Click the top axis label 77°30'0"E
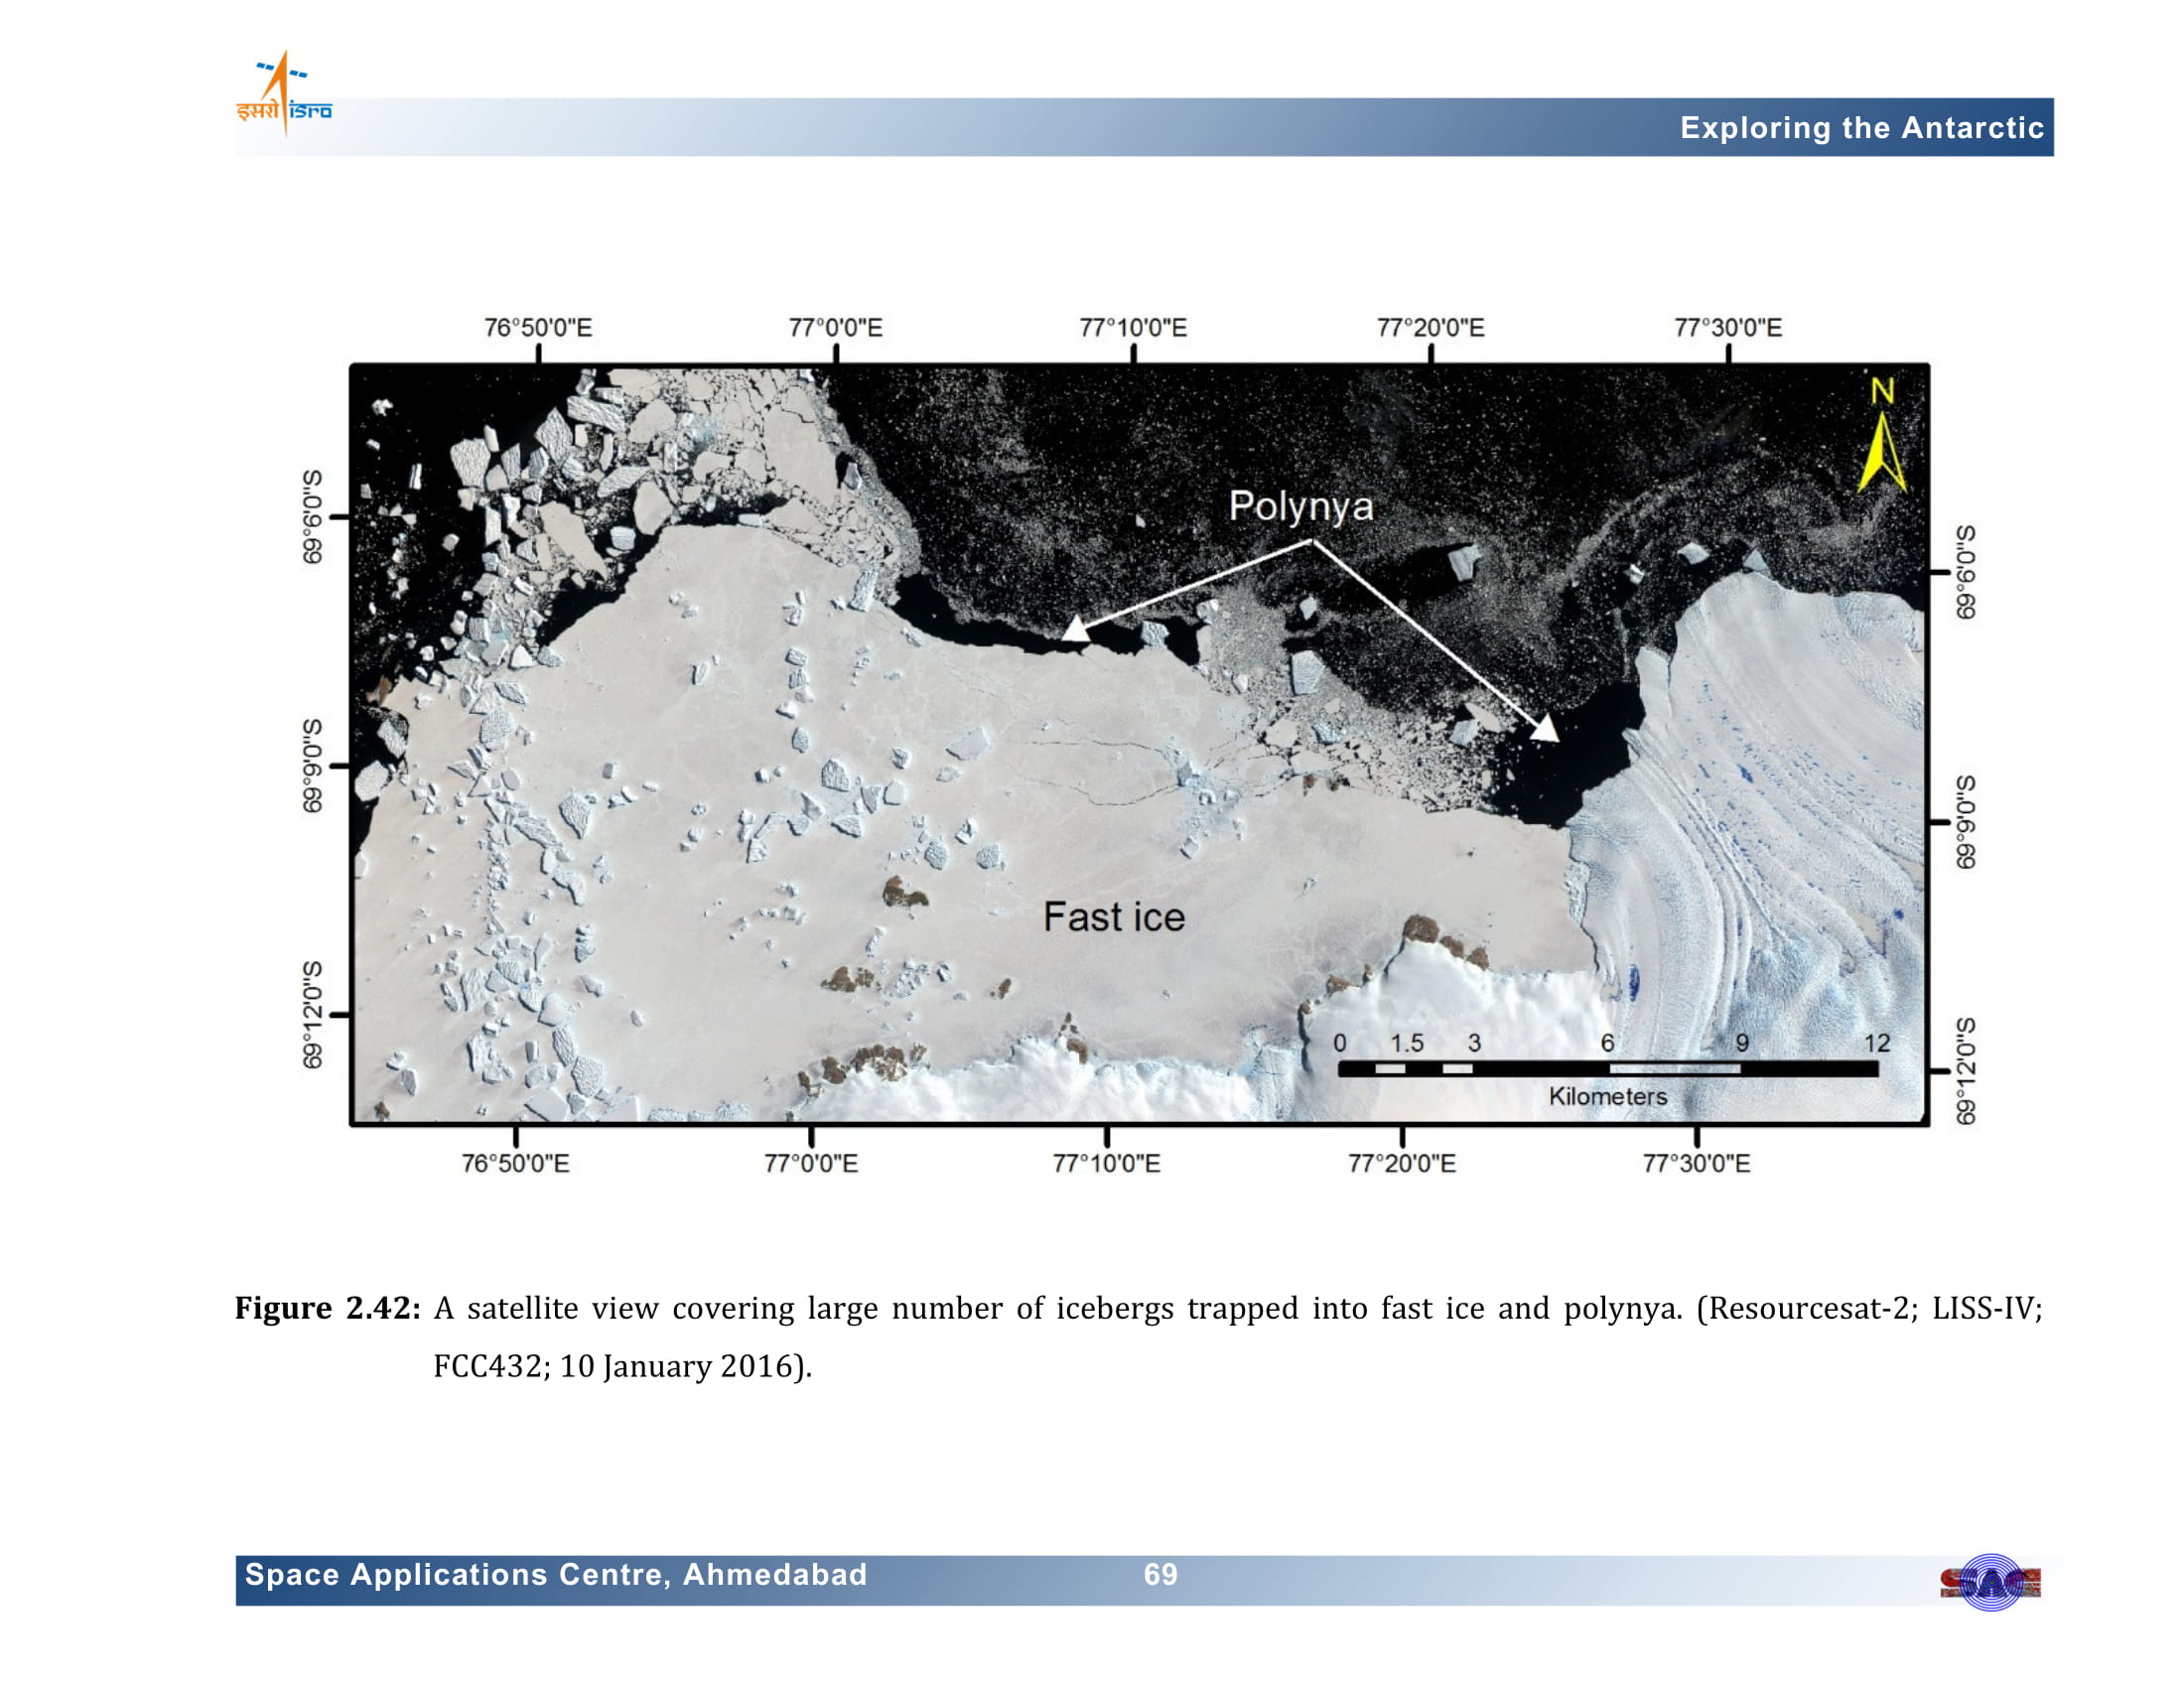 point(1728,328)
